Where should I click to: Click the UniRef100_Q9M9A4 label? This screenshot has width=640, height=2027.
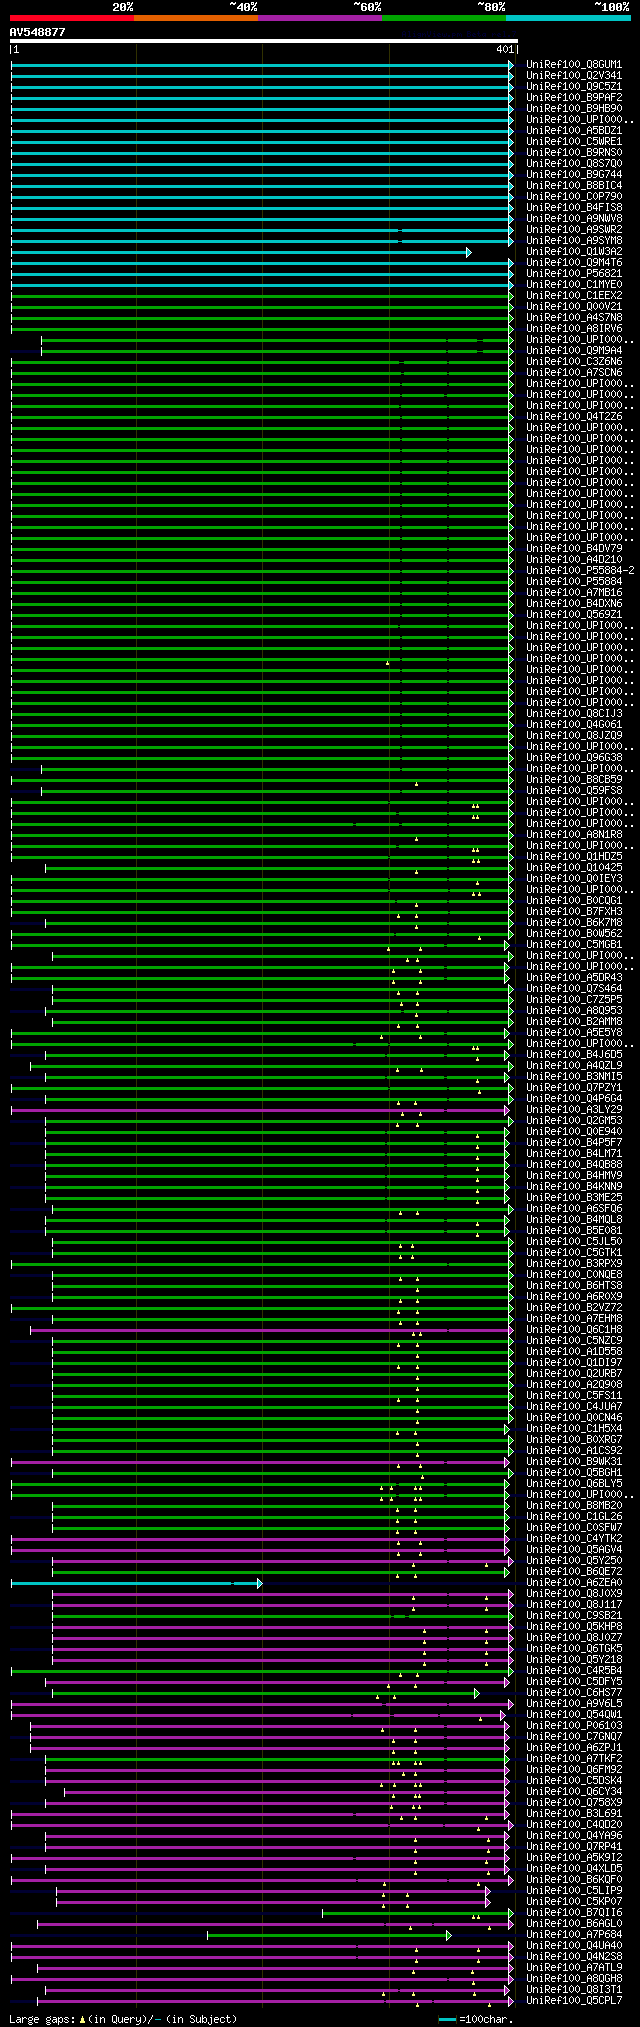coord(574,351)
